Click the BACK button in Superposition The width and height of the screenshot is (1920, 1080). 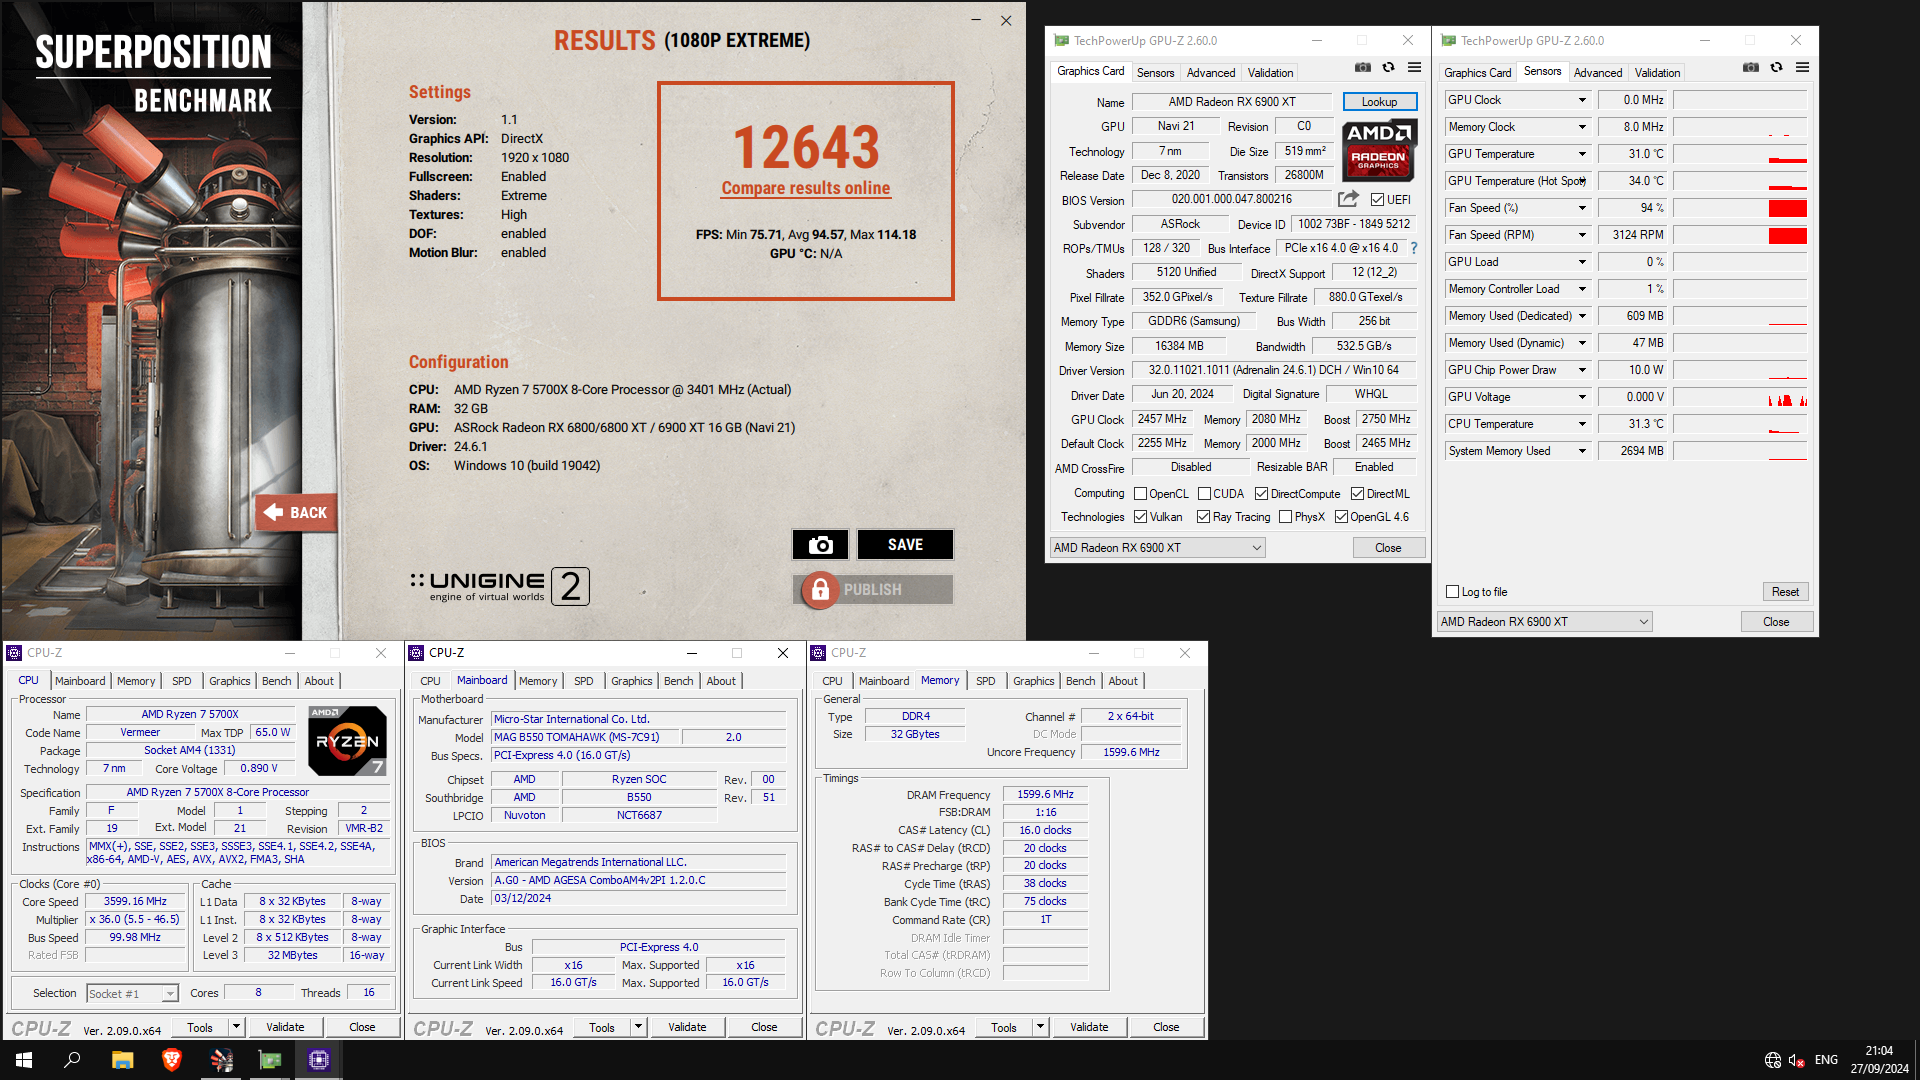pyautogui.click(x=296, y=512)
